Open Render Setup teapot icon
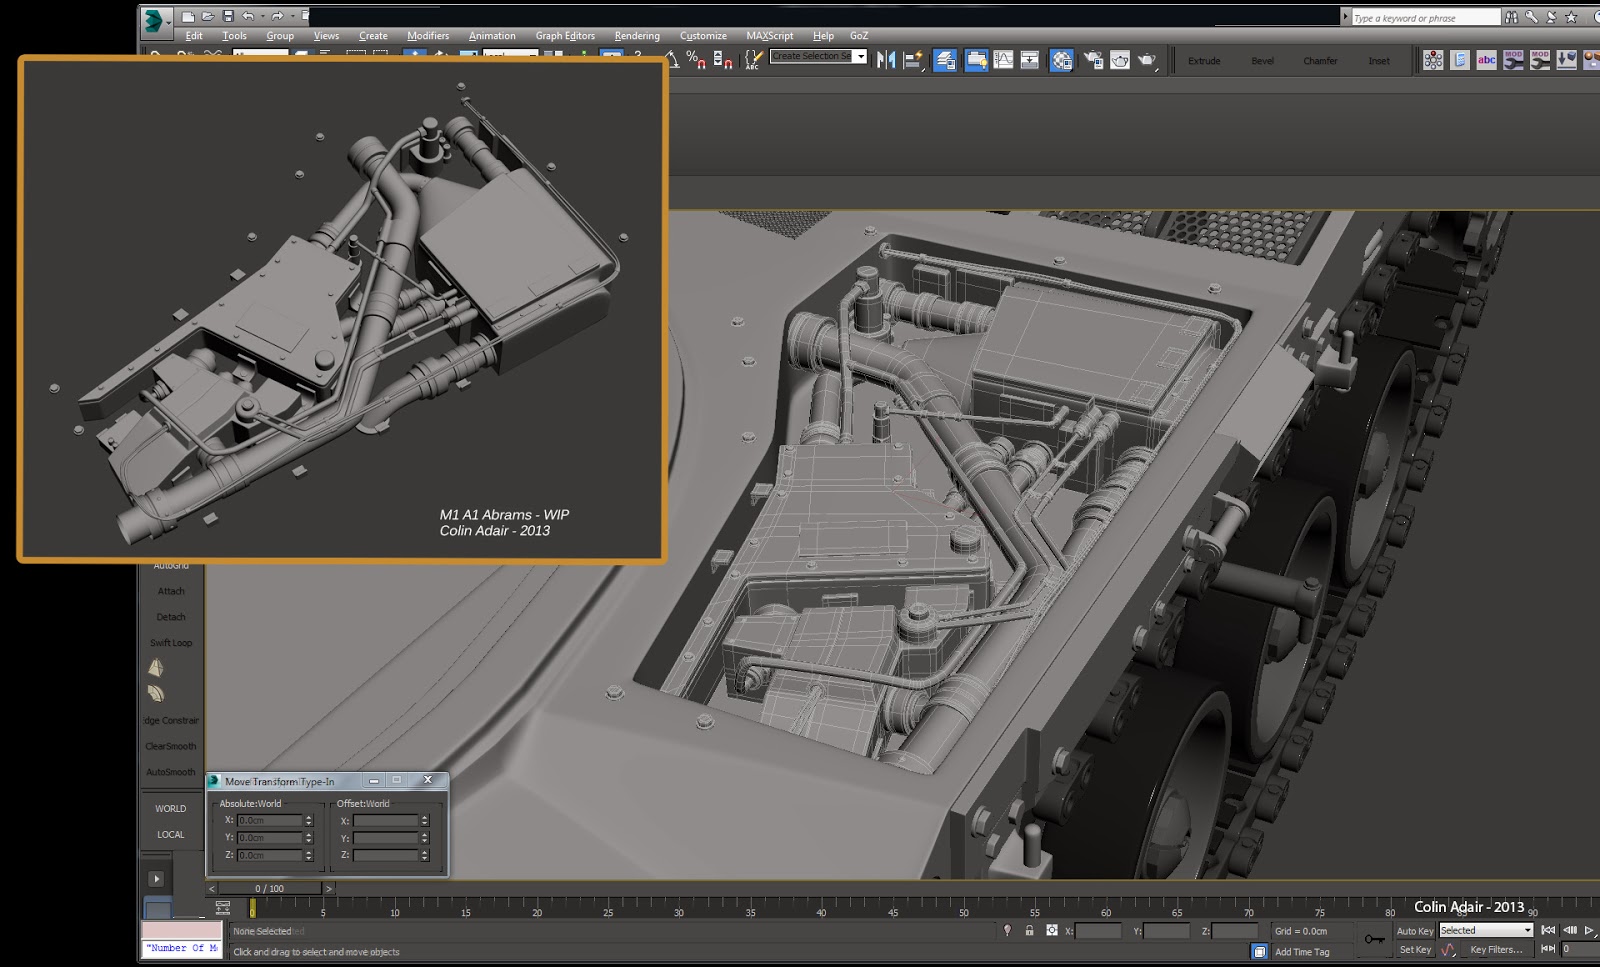This screenshot has width=1600, height=967. pos(1093,60)
